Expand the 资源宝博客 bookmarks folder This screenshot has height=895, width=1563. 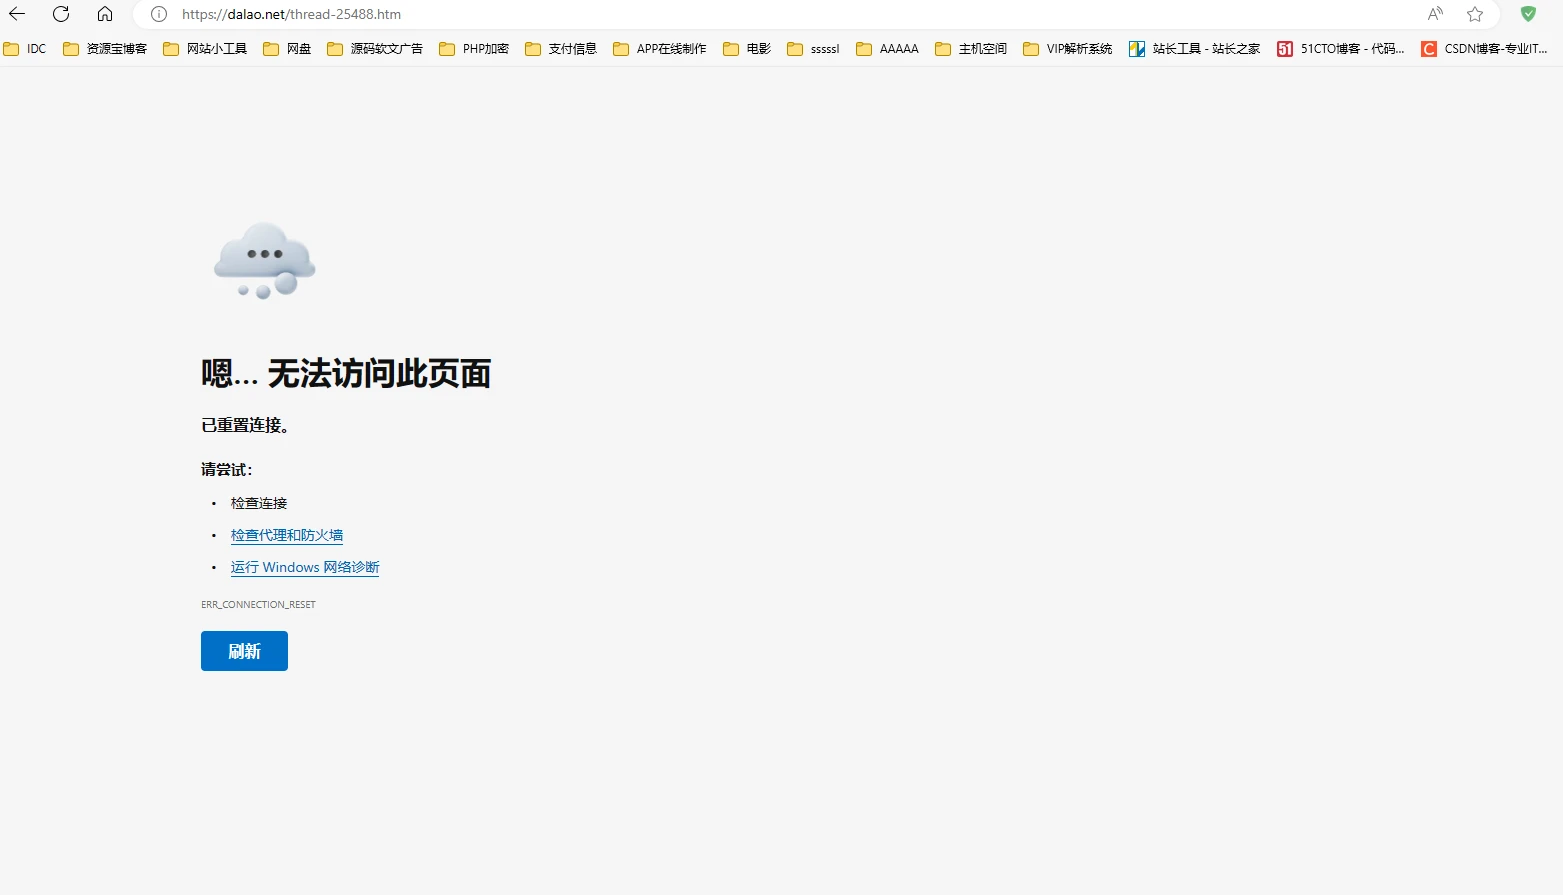click(105, 49)
